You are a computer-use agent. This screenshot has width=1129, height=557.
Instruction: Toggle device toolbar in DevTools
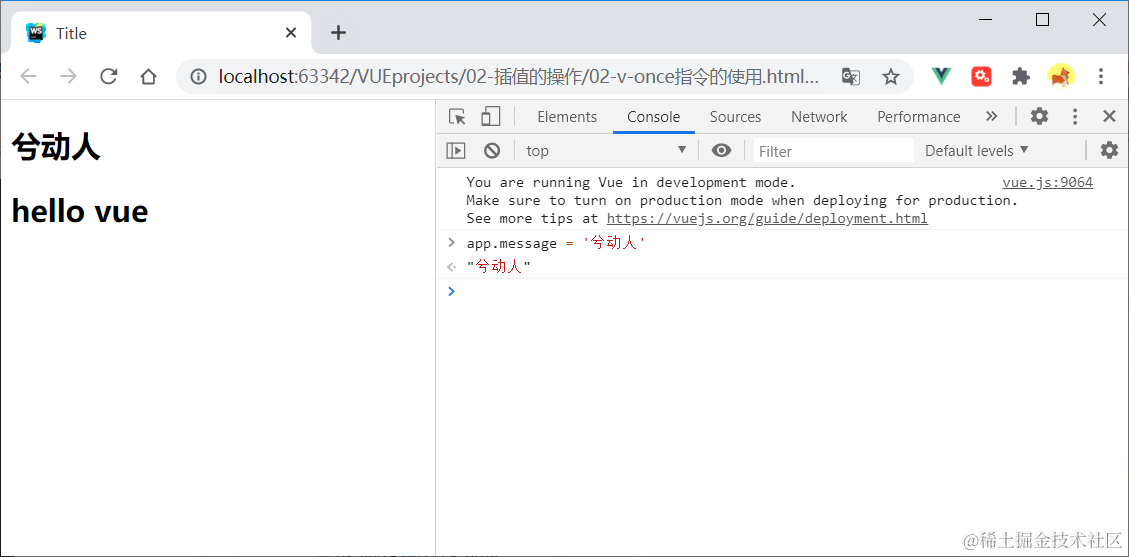click(x=490, y=117)
